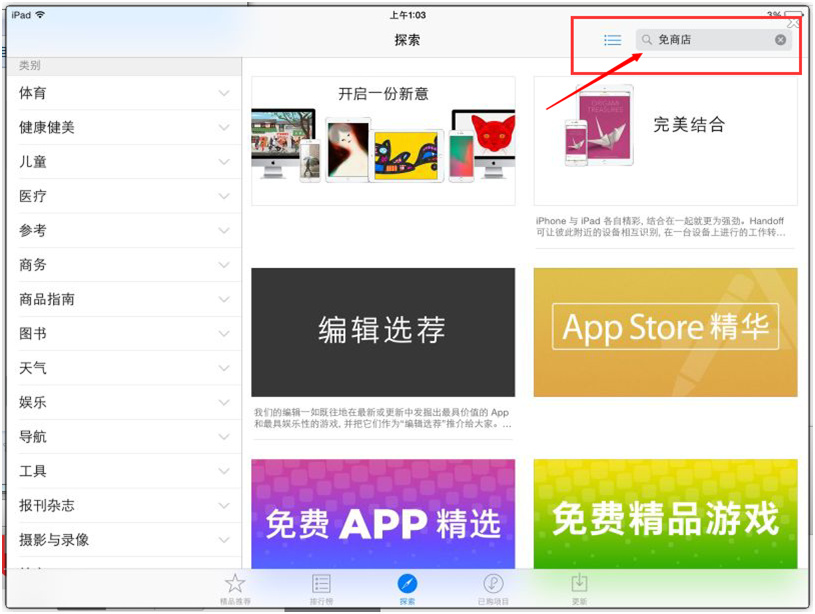The height and width of the screenshot is (614, 815).
Task: Expand the 工具 category chevron
Action: [224, 471]
